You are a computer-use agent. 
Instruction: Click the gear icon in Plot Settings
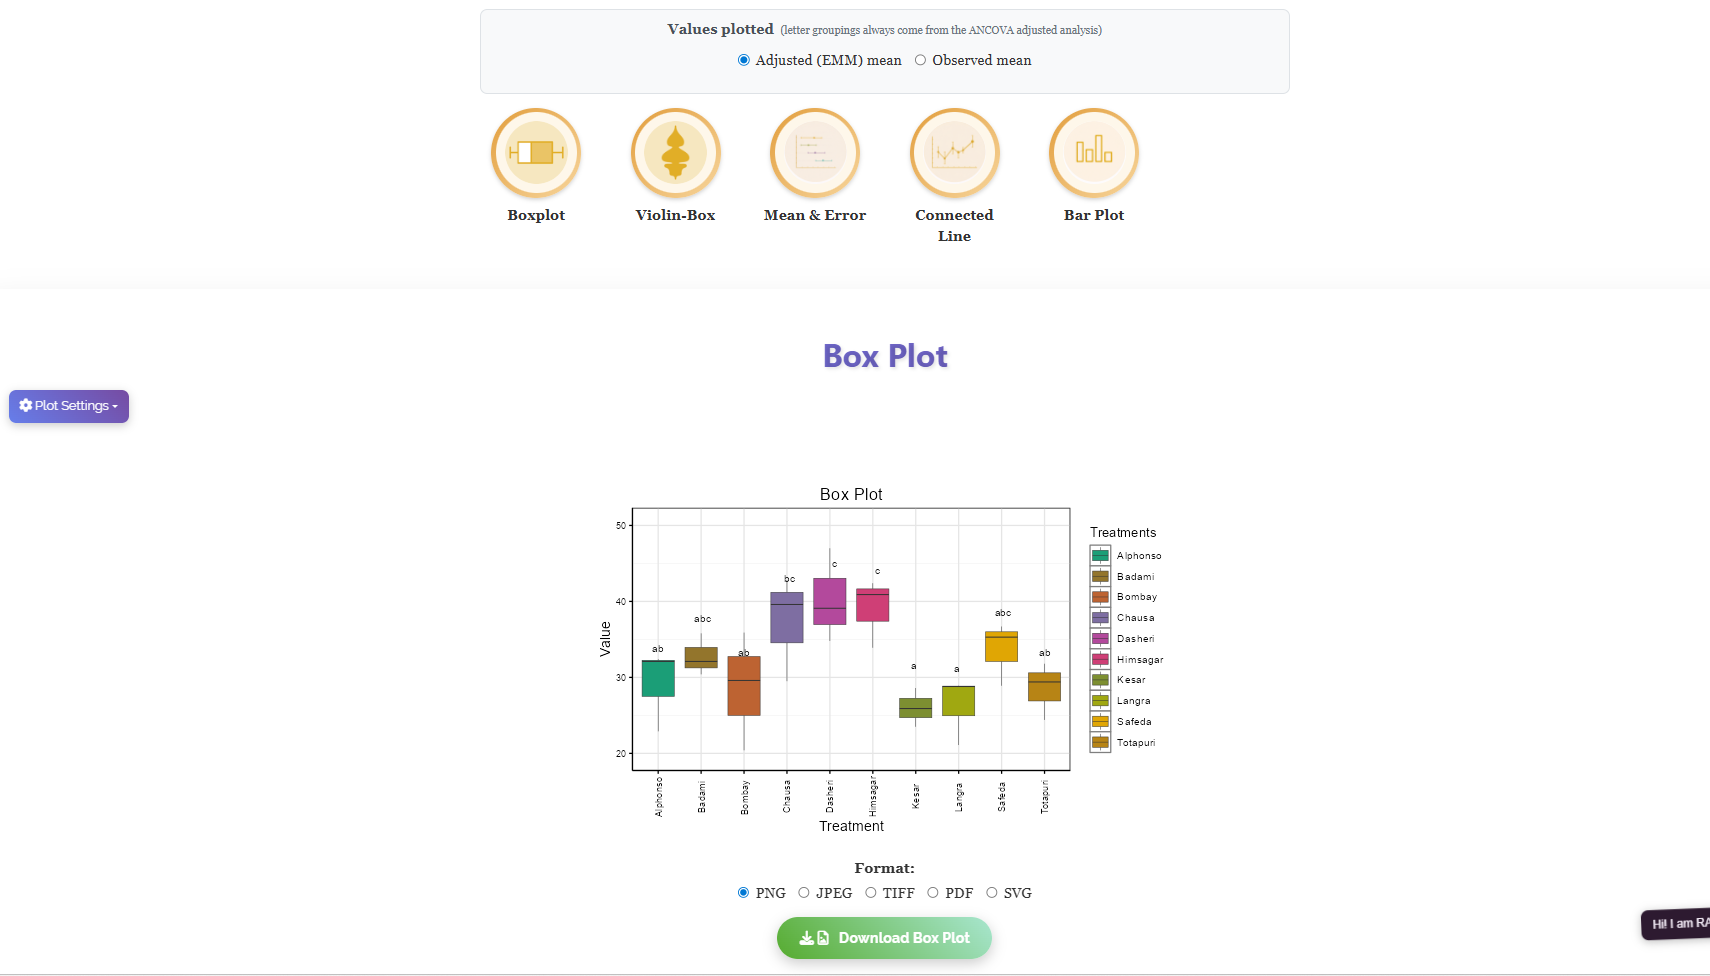tap(26, 405)
